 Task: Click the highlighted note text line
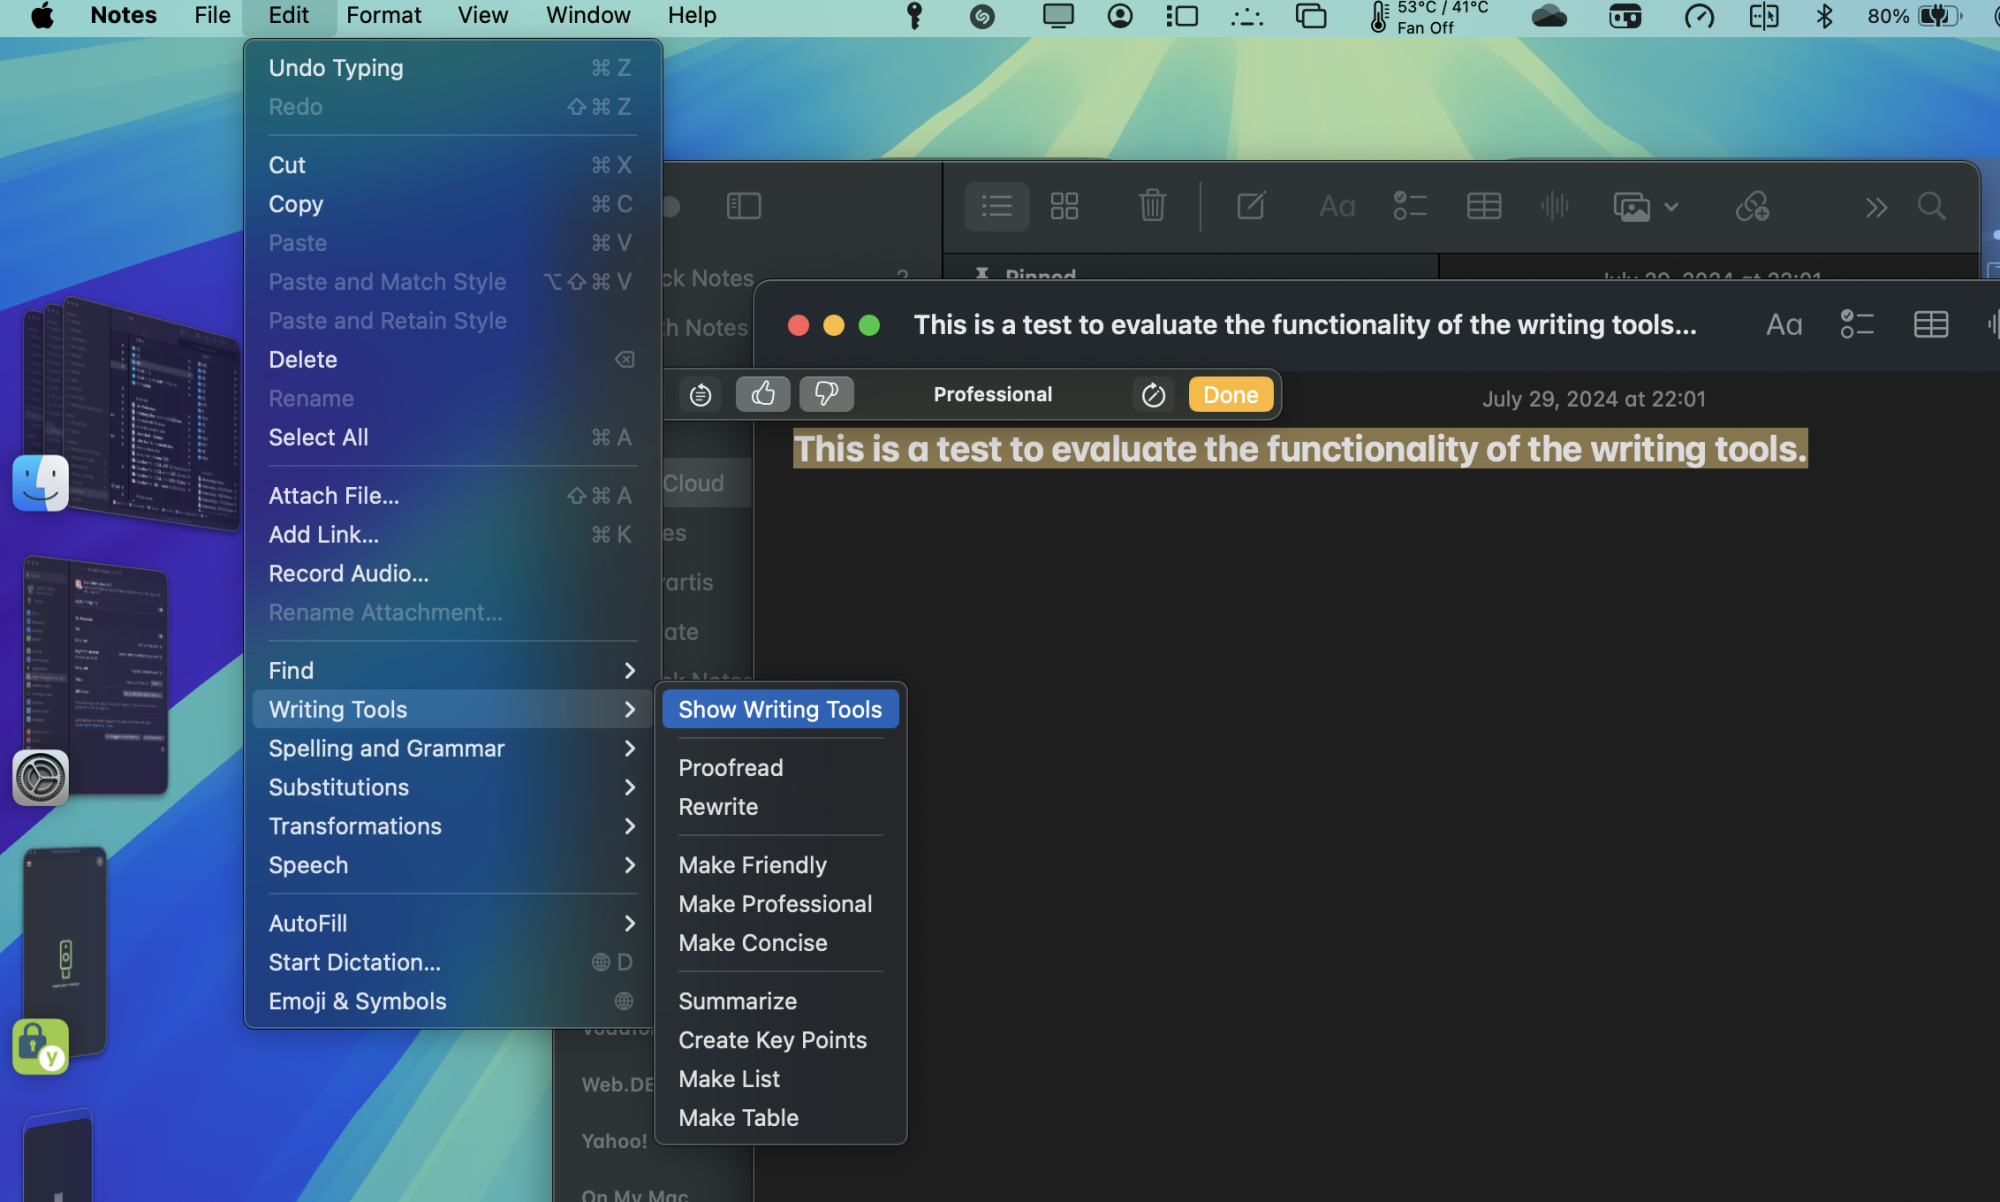click(x=1299, y=449)
